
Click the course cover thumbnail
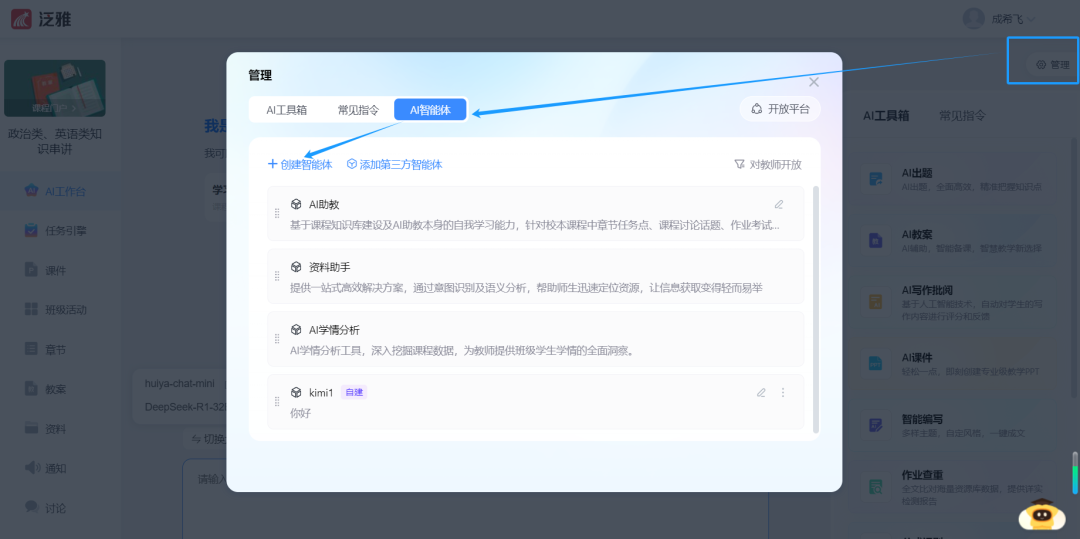click(55, 88)
